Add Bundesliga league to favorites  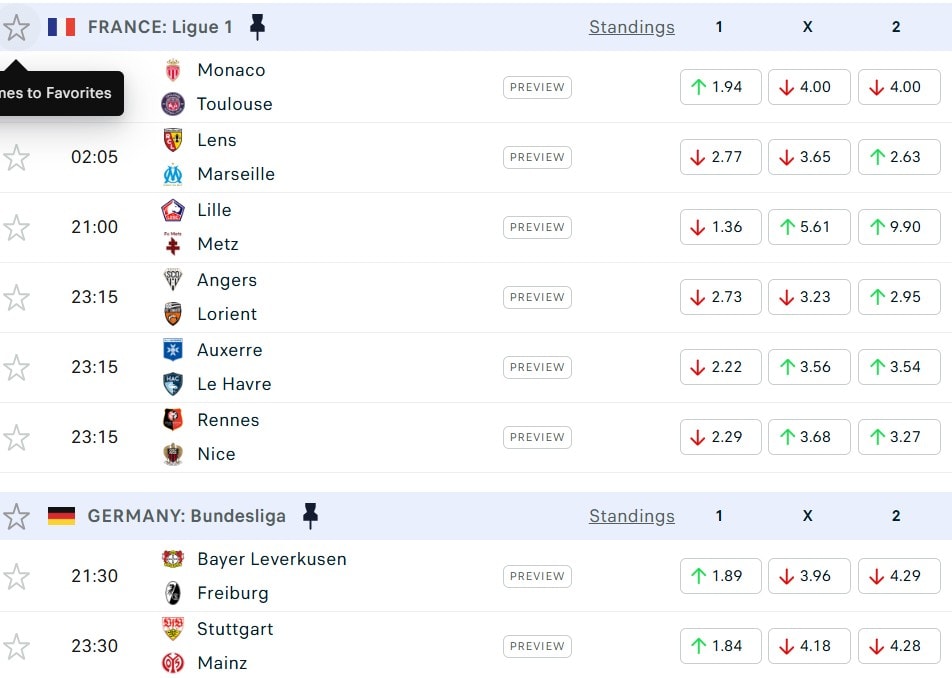click(16, 516)
